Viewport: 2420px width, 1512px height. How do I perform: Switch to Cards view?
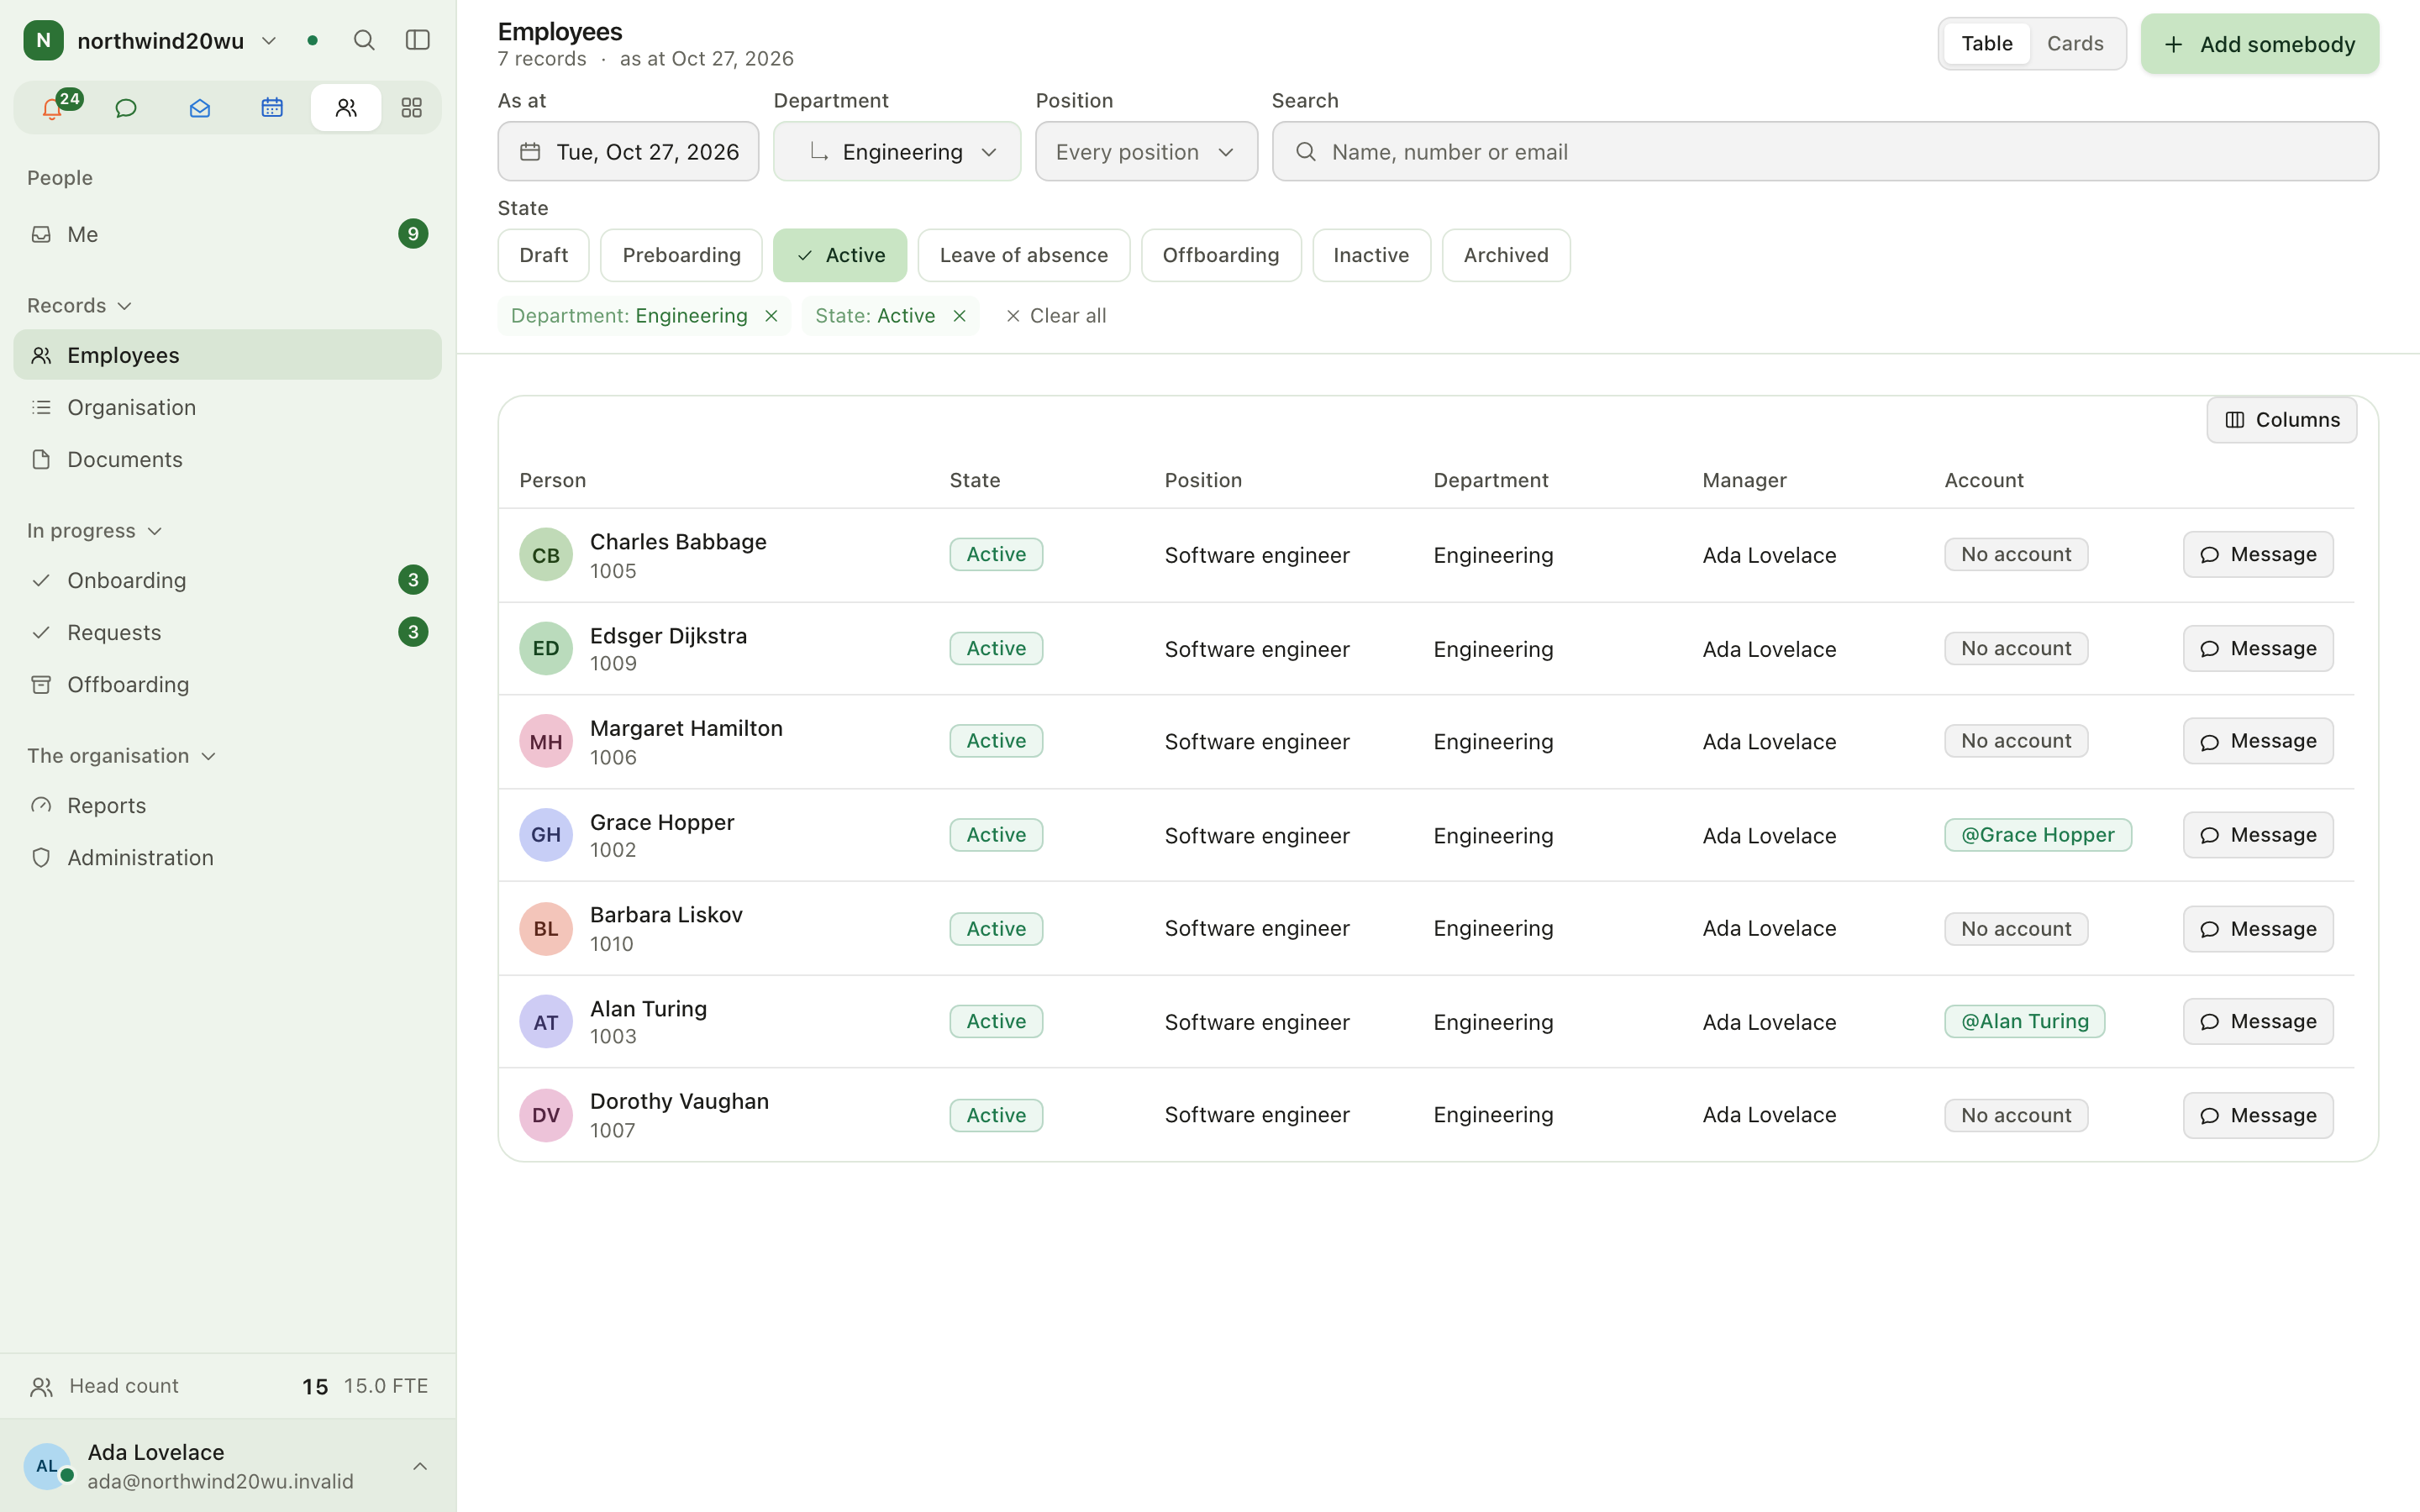[2075, 44]
